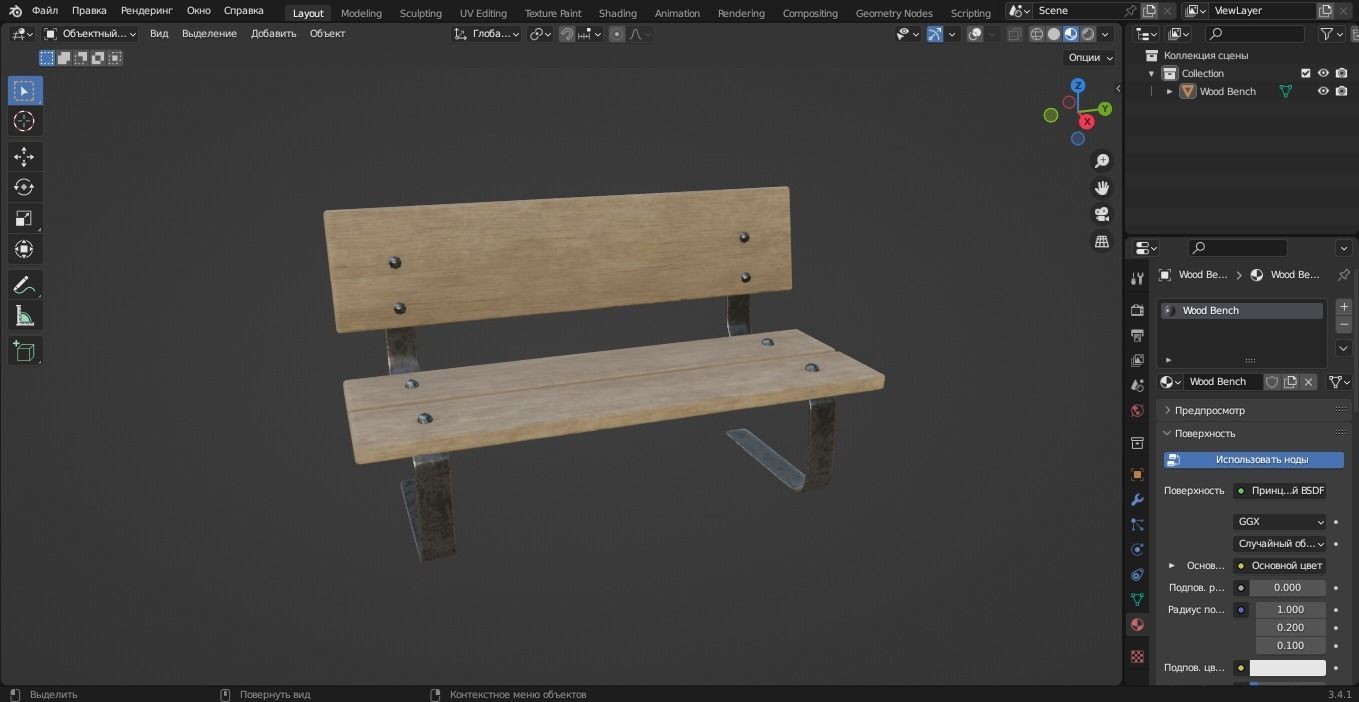Select the Scale tool
Image resolution: width=1359 pixels, height=702 pixels.
pyautogui.click(x=25, y=218)
